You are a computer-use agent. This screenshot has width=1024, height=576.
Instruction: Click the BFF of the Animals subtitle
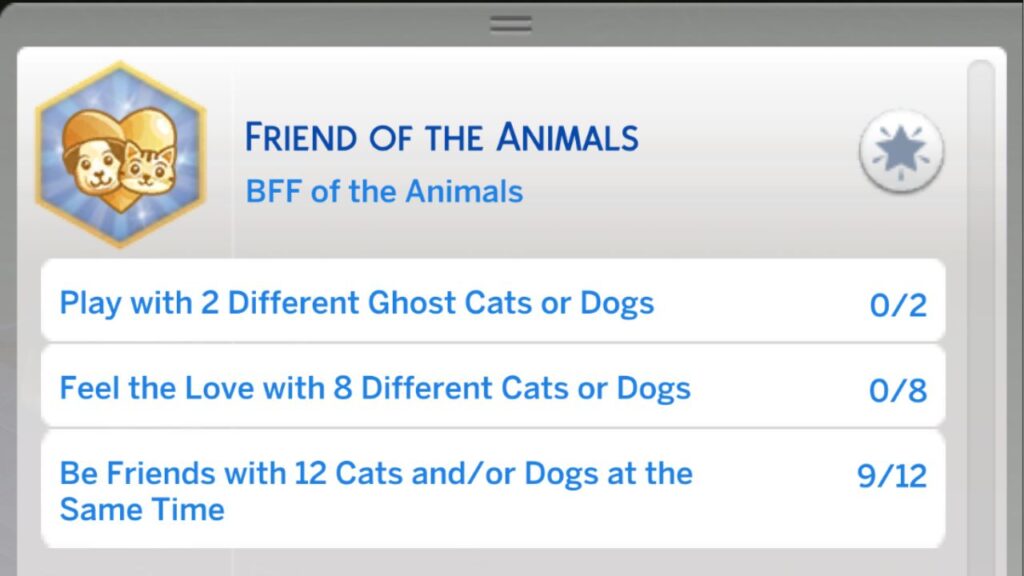coord(384,190)
